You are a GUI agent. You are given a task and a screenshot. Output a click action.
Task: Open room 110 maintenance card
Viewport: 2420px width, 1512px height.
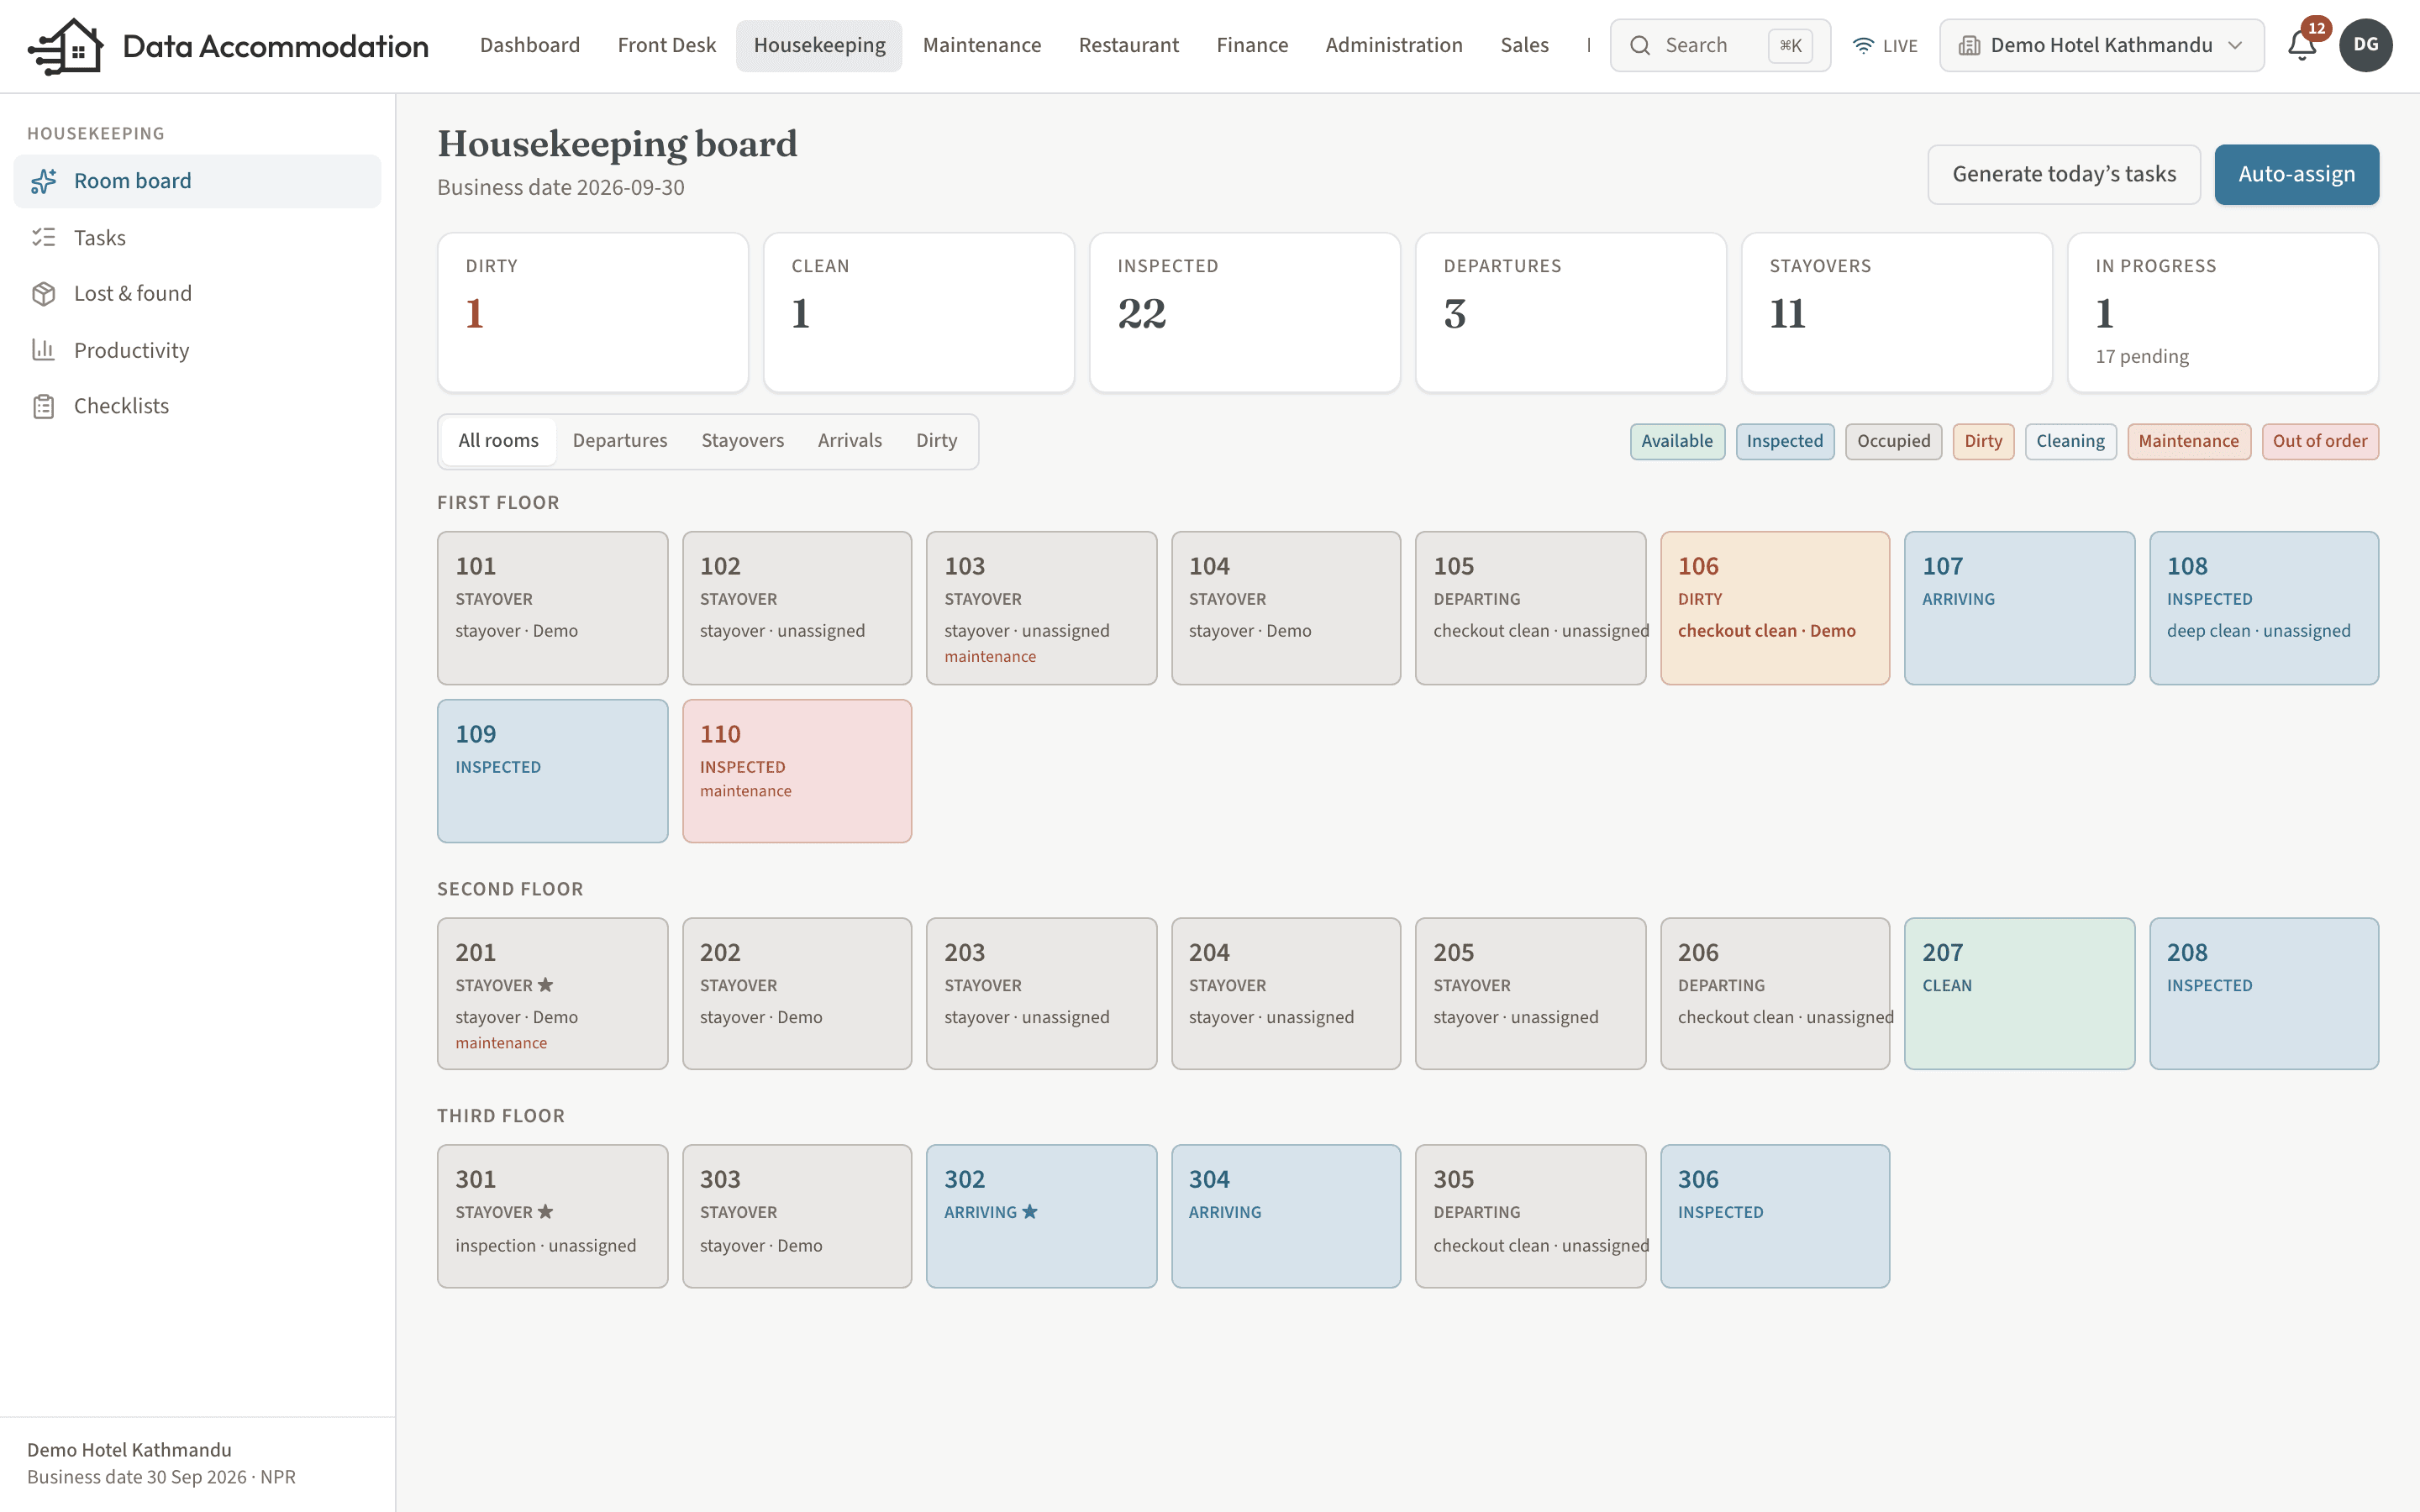(x=797, y=771)
